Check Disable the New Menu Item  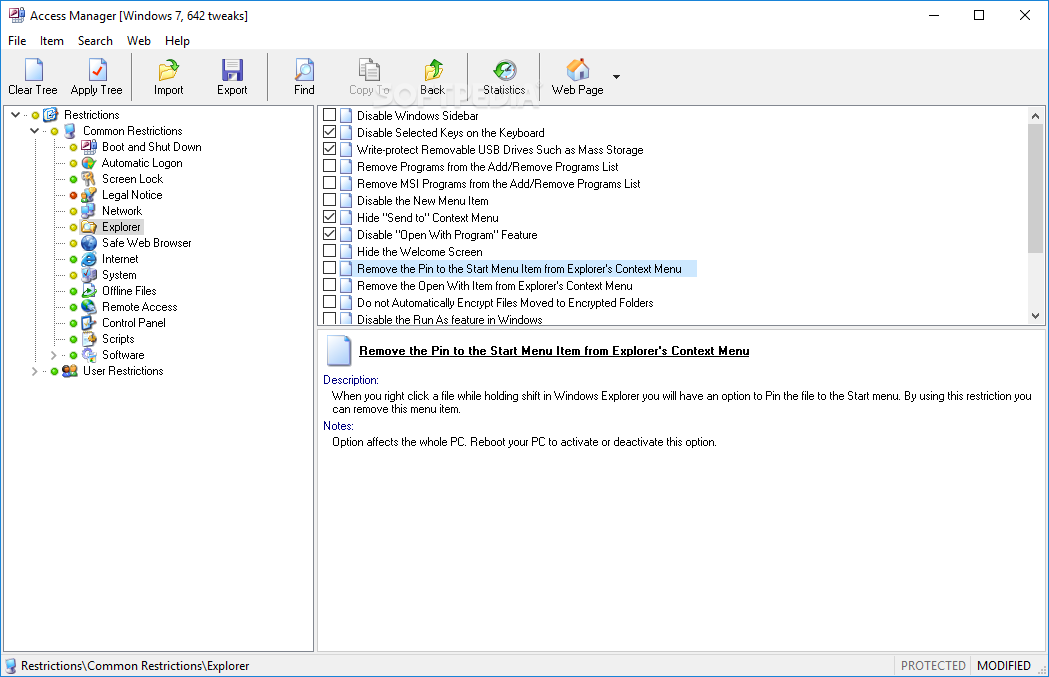pyautogui.click(x=329, y=199)
